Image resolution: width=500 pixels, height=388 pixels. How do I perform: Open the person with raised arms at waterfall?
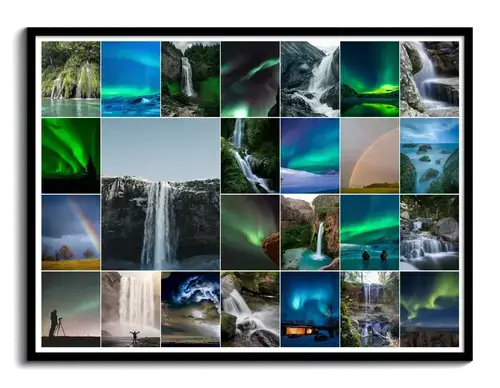coord(131,309)
